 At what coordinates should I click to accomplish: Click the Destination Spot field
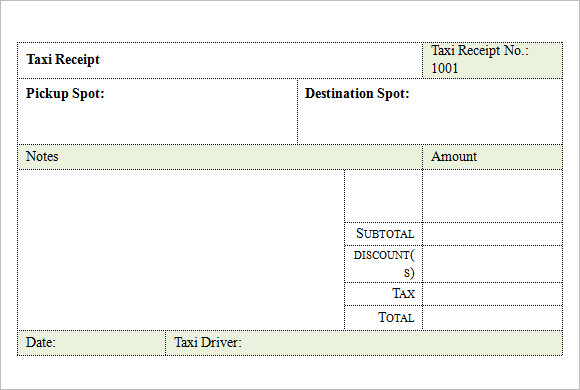click(430, 111)
